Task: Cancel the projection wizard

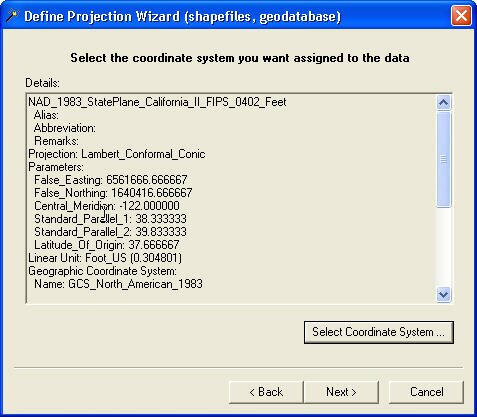Action: pyautogui.click(x=426, y=392)
